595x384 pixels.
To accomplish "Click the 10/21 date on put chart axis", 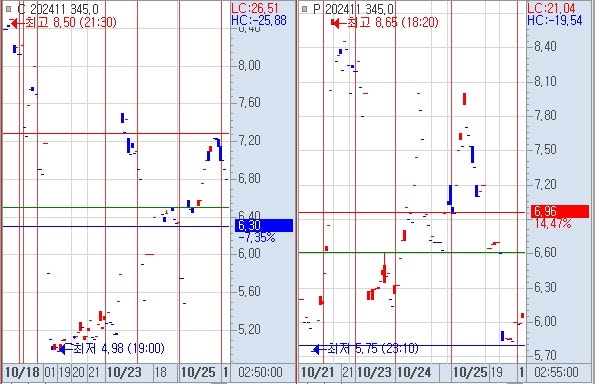I will [x=317, y=372].
